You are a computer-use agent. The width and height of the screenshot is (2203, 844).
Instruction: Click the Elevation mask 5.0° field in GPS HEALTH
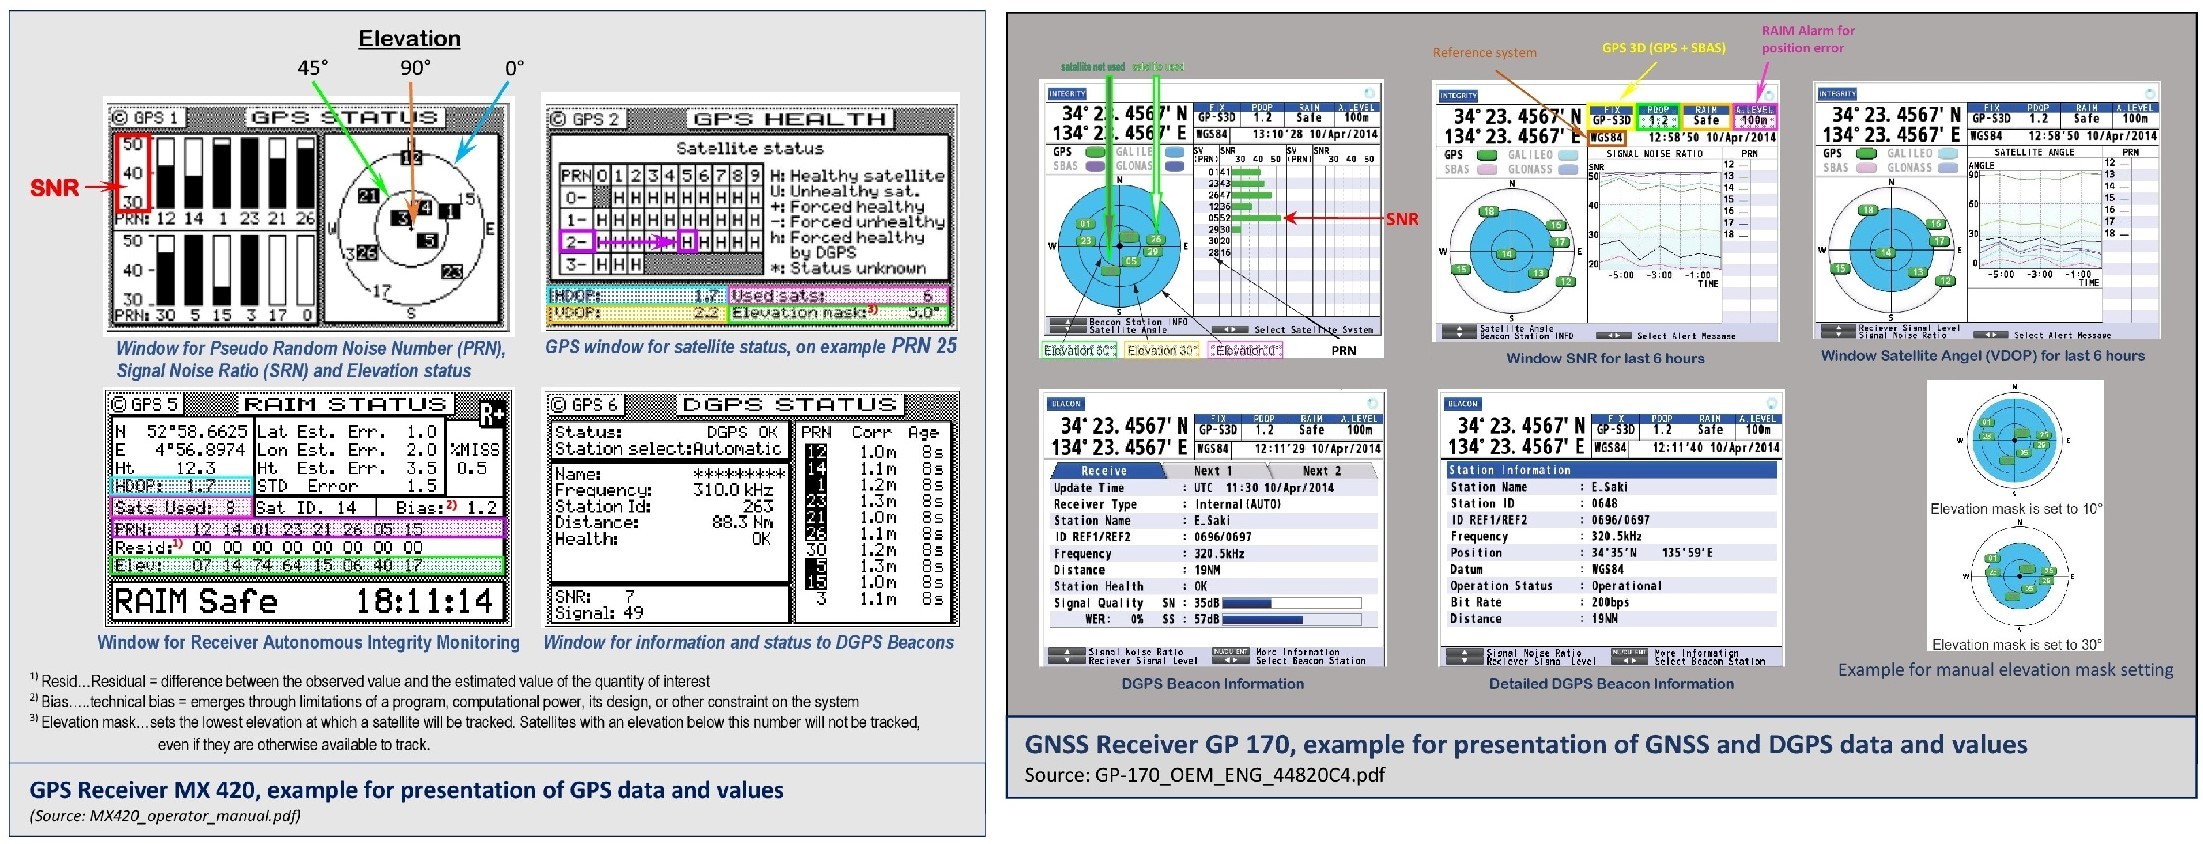coord(837,313)
